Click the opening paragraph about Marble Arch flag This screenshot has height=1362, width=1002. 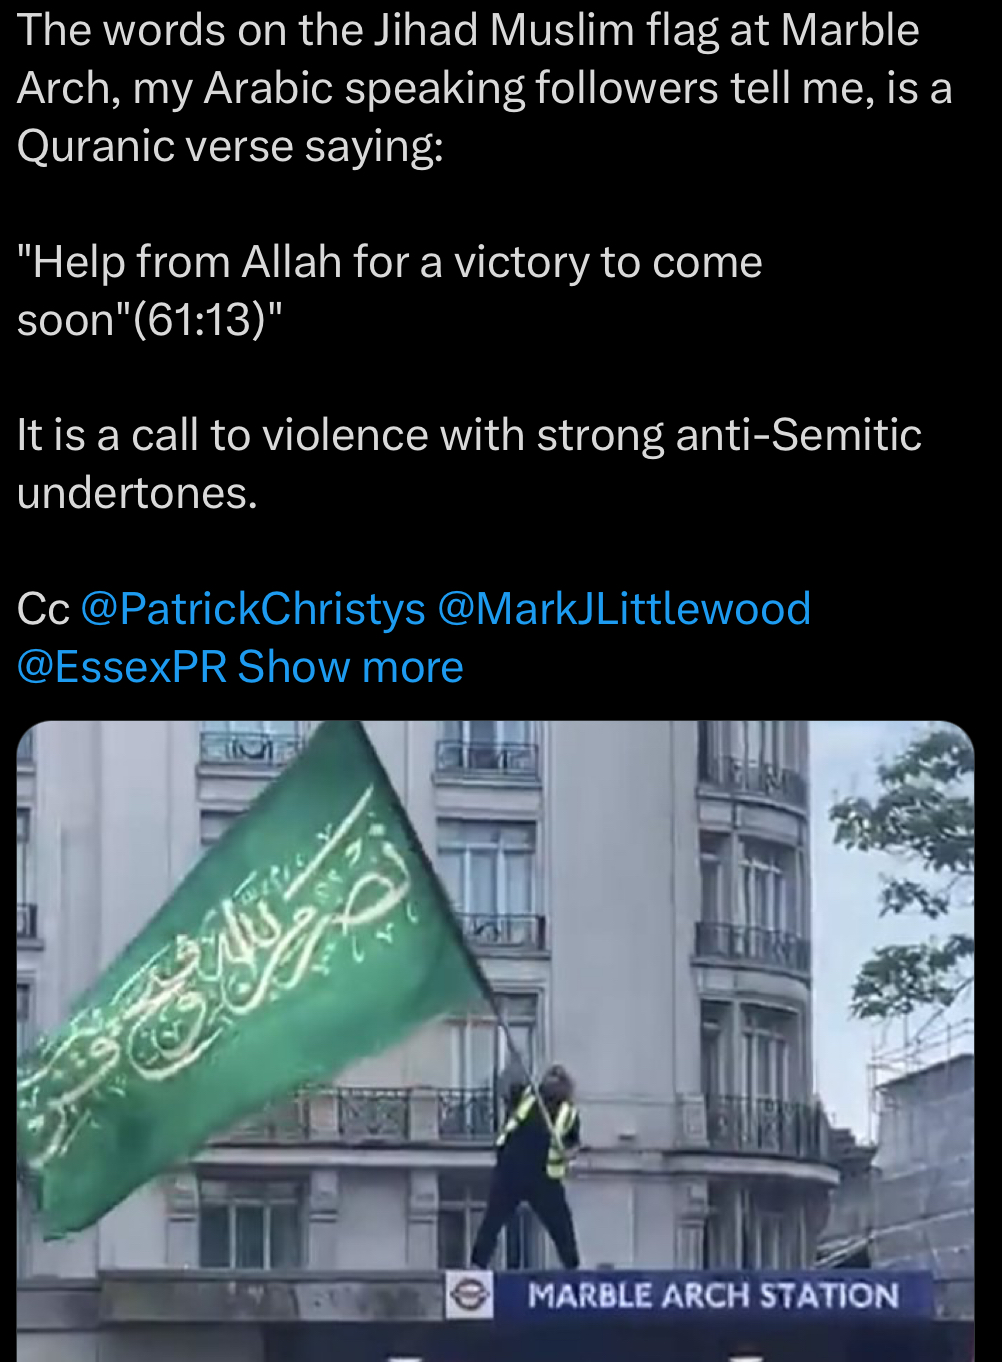pyautogui.click(x=485, y=89)
